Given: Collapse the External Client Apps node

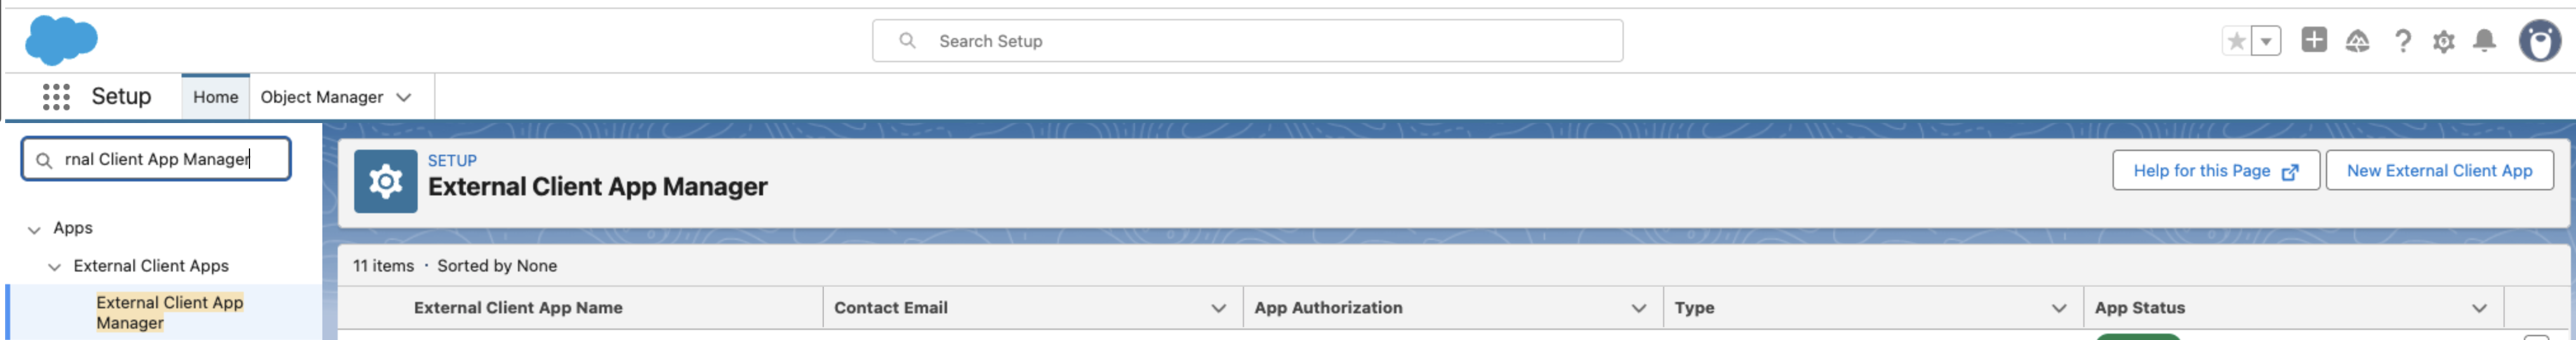Looking at the screenshot, I should (x=54, y=267).
